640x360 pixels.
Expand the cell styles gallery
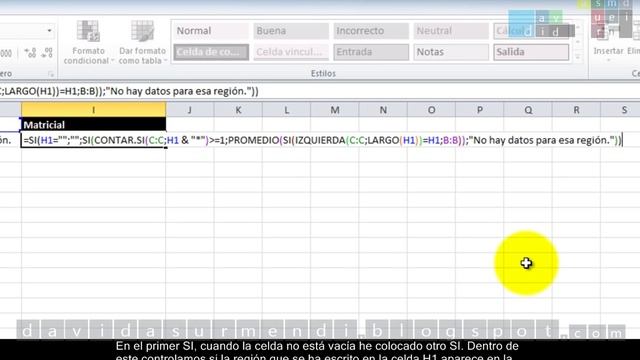tap(578, 57)
